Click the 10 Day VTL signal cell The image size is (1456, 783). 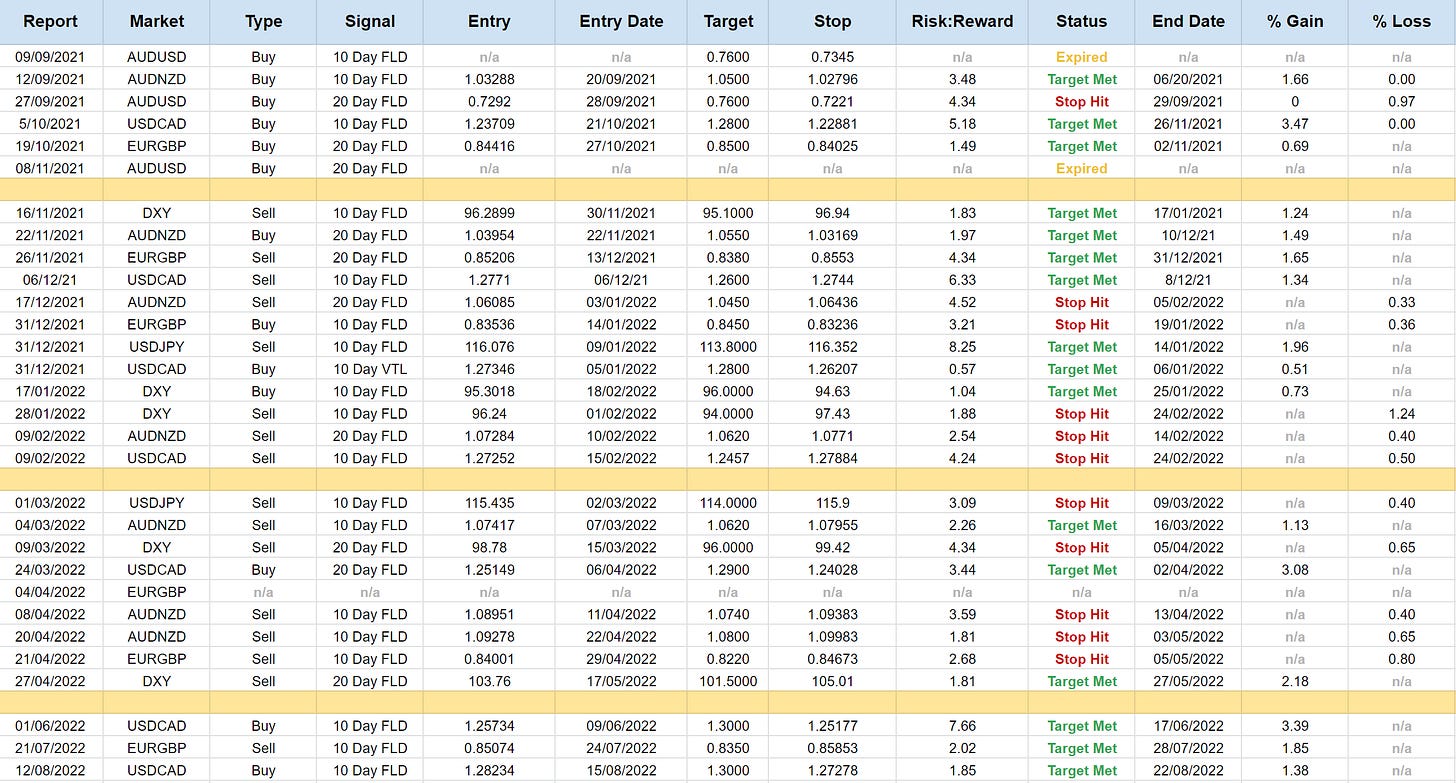point(370,369)
